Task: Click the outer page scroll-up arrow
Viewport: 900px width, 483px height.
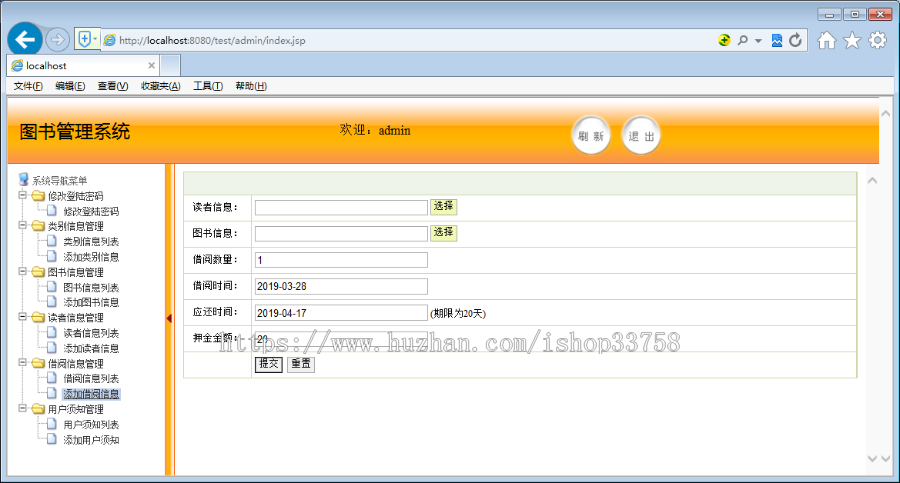Action: pyautogui.click(x=886, y=114)
